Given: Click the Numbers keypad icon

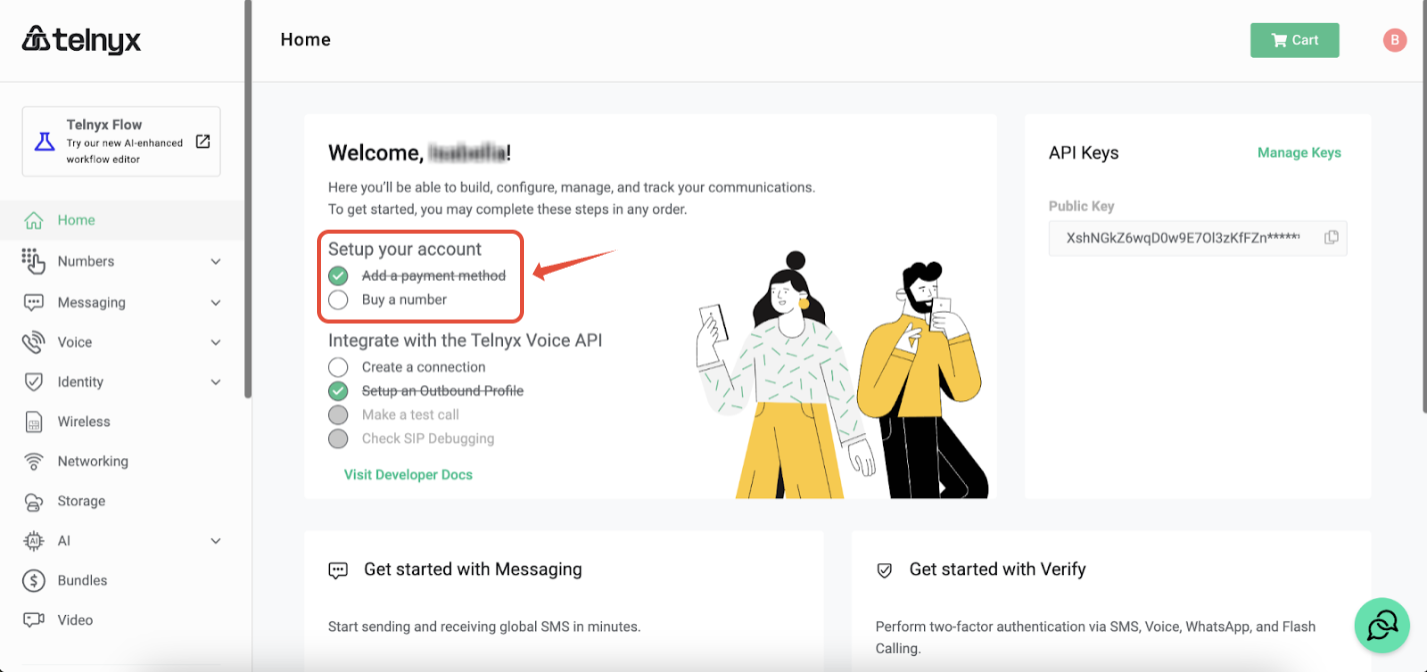Looking at the screenshot, I should click(33, 261).
